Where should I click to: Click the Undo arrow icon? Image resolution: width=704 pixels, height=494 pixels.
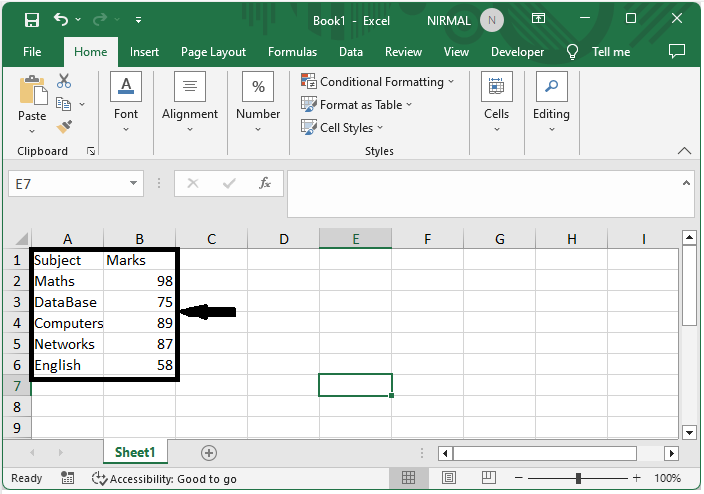coord(61,20)
